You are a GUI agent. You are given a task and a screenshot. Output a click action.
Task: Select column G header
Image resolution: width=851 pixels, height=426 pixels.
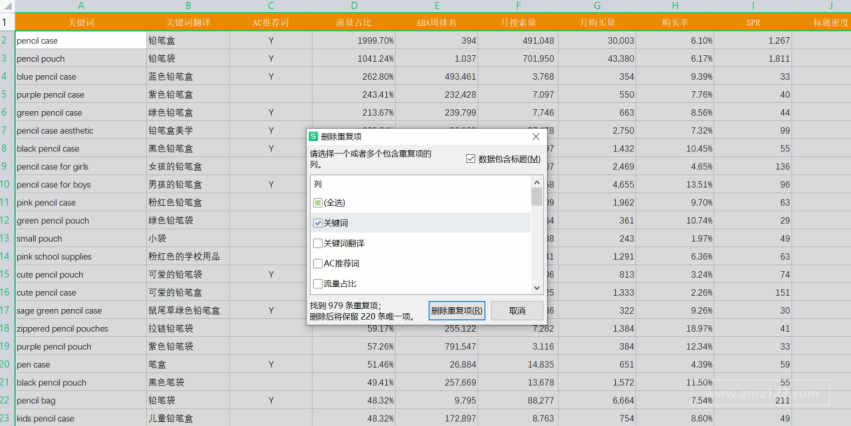[x=597, y=6]
